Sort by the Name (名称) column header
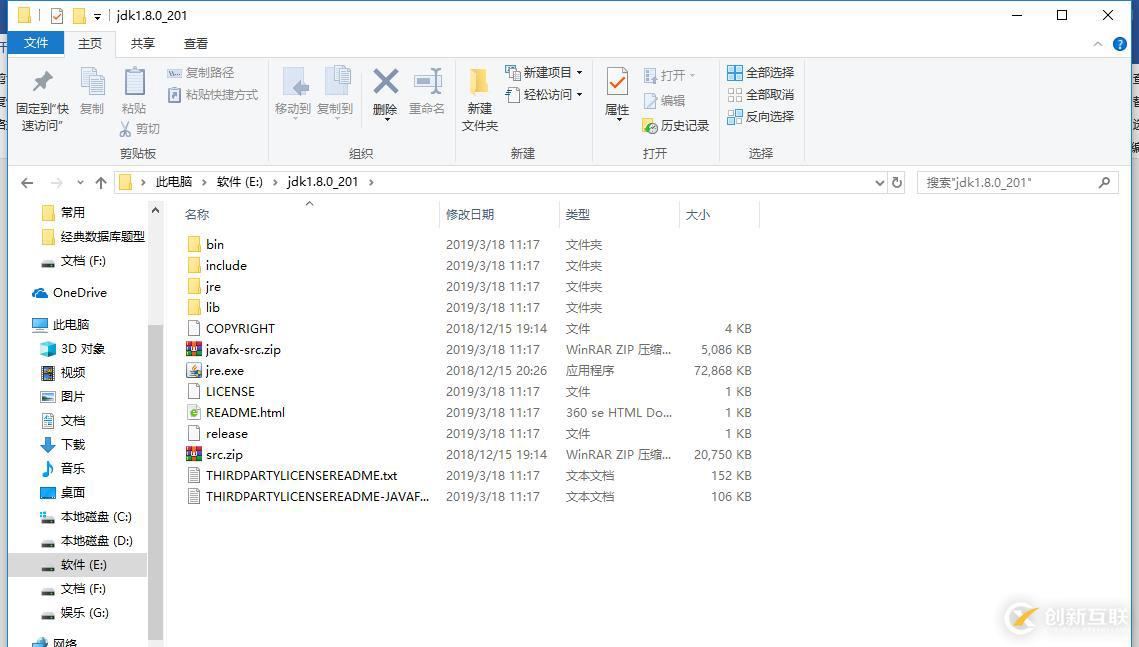 197,214
